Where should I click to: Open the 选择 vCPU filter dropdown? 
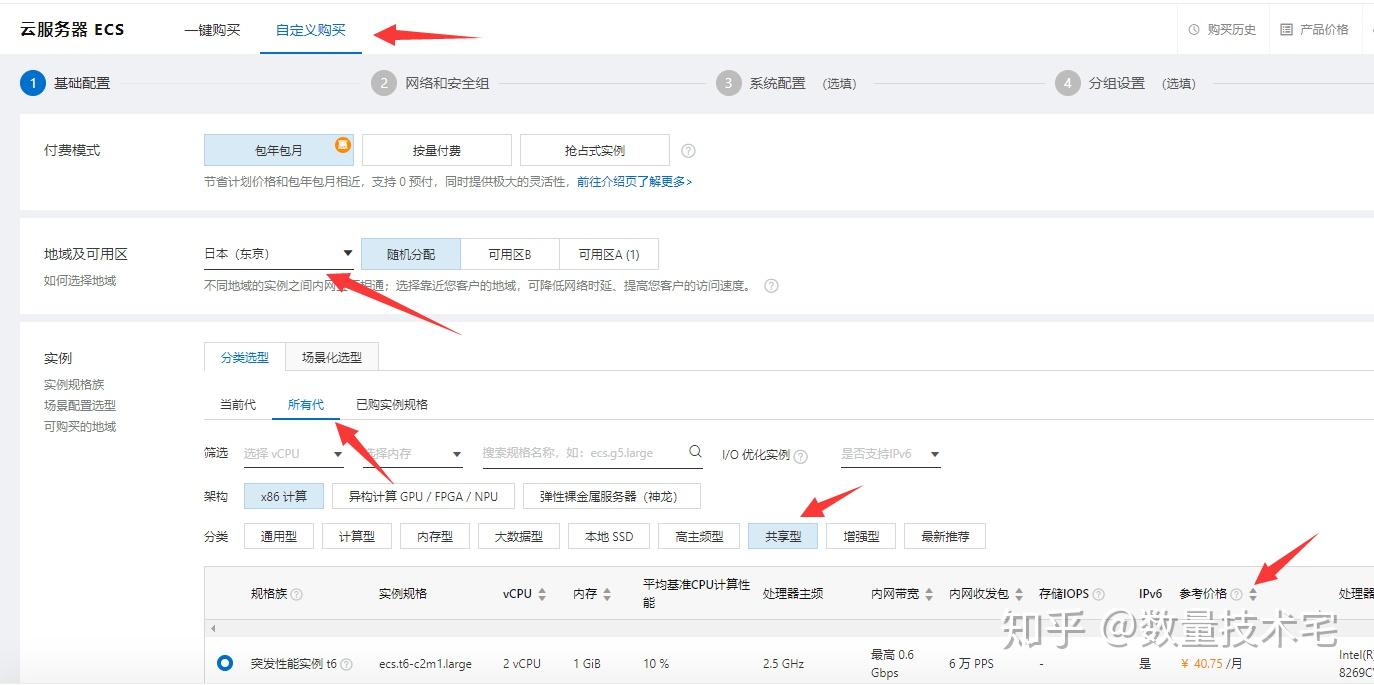click(x=294, y=454)
